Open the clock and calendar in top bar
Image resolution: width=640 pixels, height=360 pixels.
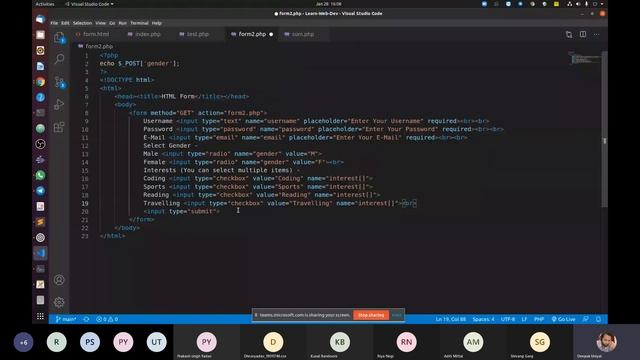(x=329, y=4)
